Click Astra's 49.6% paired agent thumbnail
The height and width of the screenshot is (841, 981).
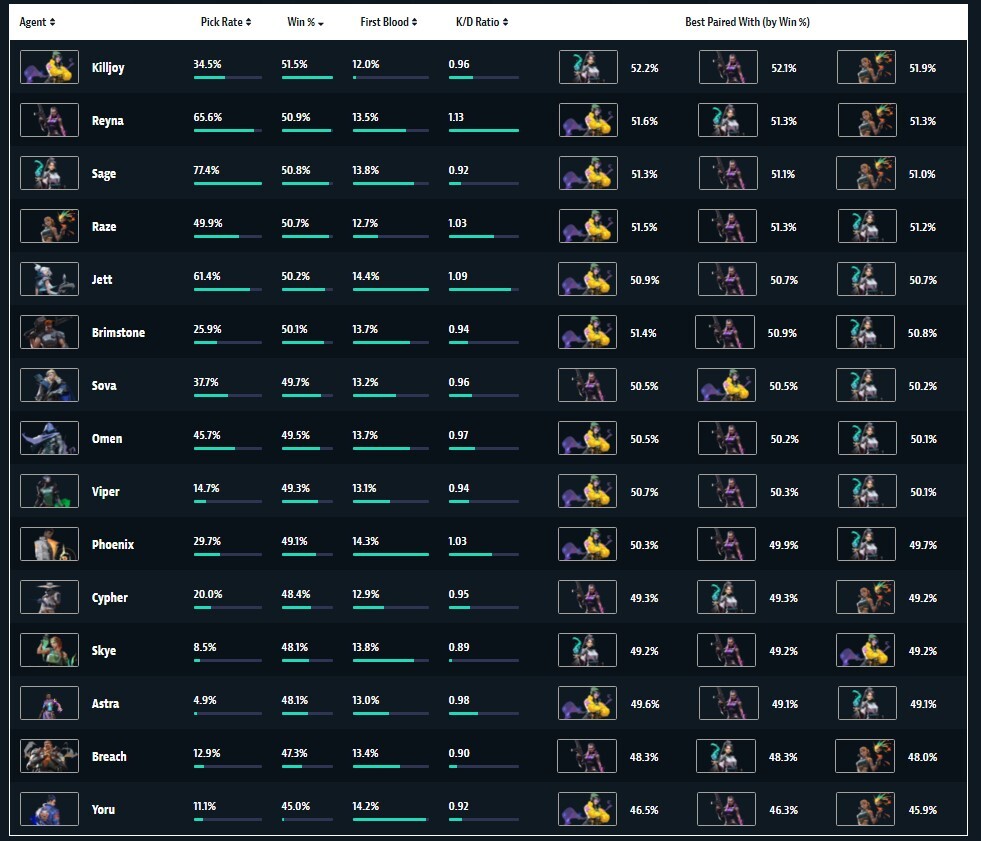[587, 703]
